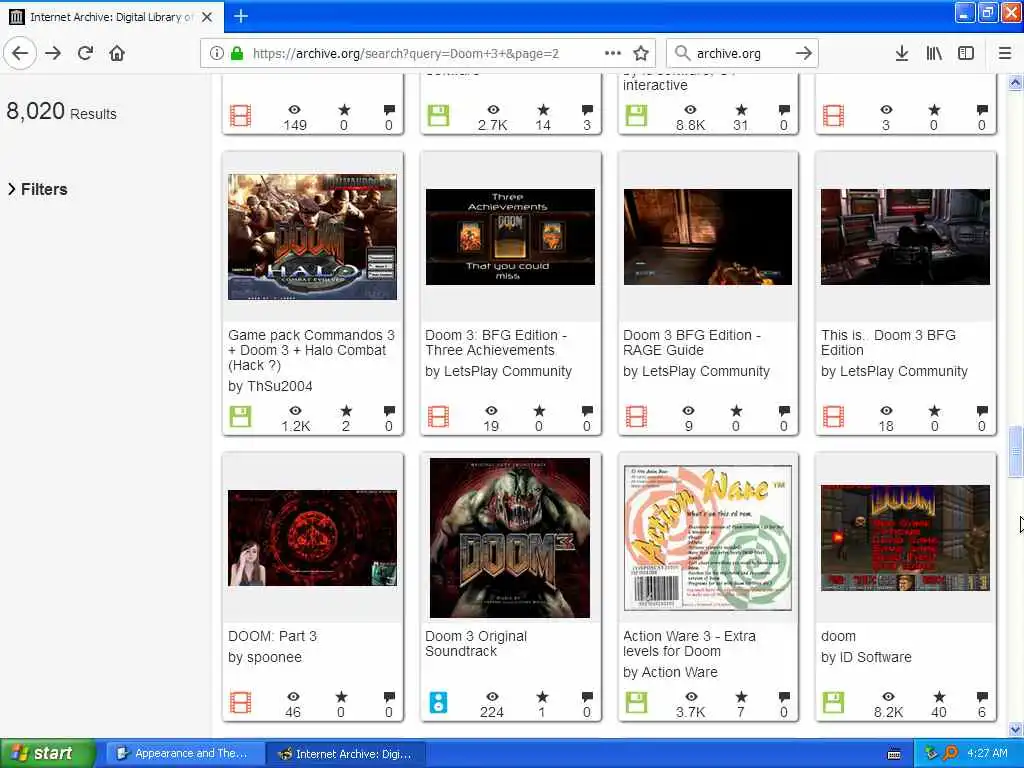The width and height of the screenshot is (1024, 768).
Task: Open DOOM: Part 3 video thumbnail
Action: pyautogui.click(x=312, y=537)
